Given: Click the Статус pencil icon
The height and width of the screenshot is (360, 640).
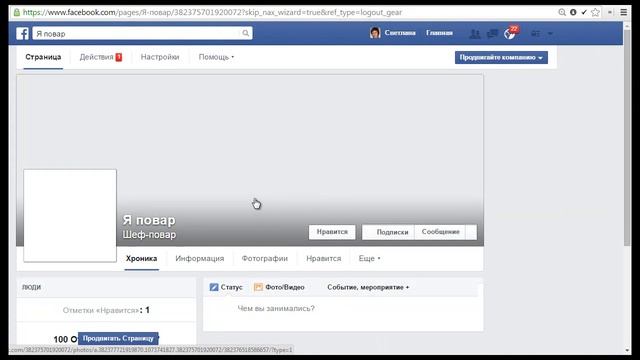Looking at the screenshot, I should point(214,287).
